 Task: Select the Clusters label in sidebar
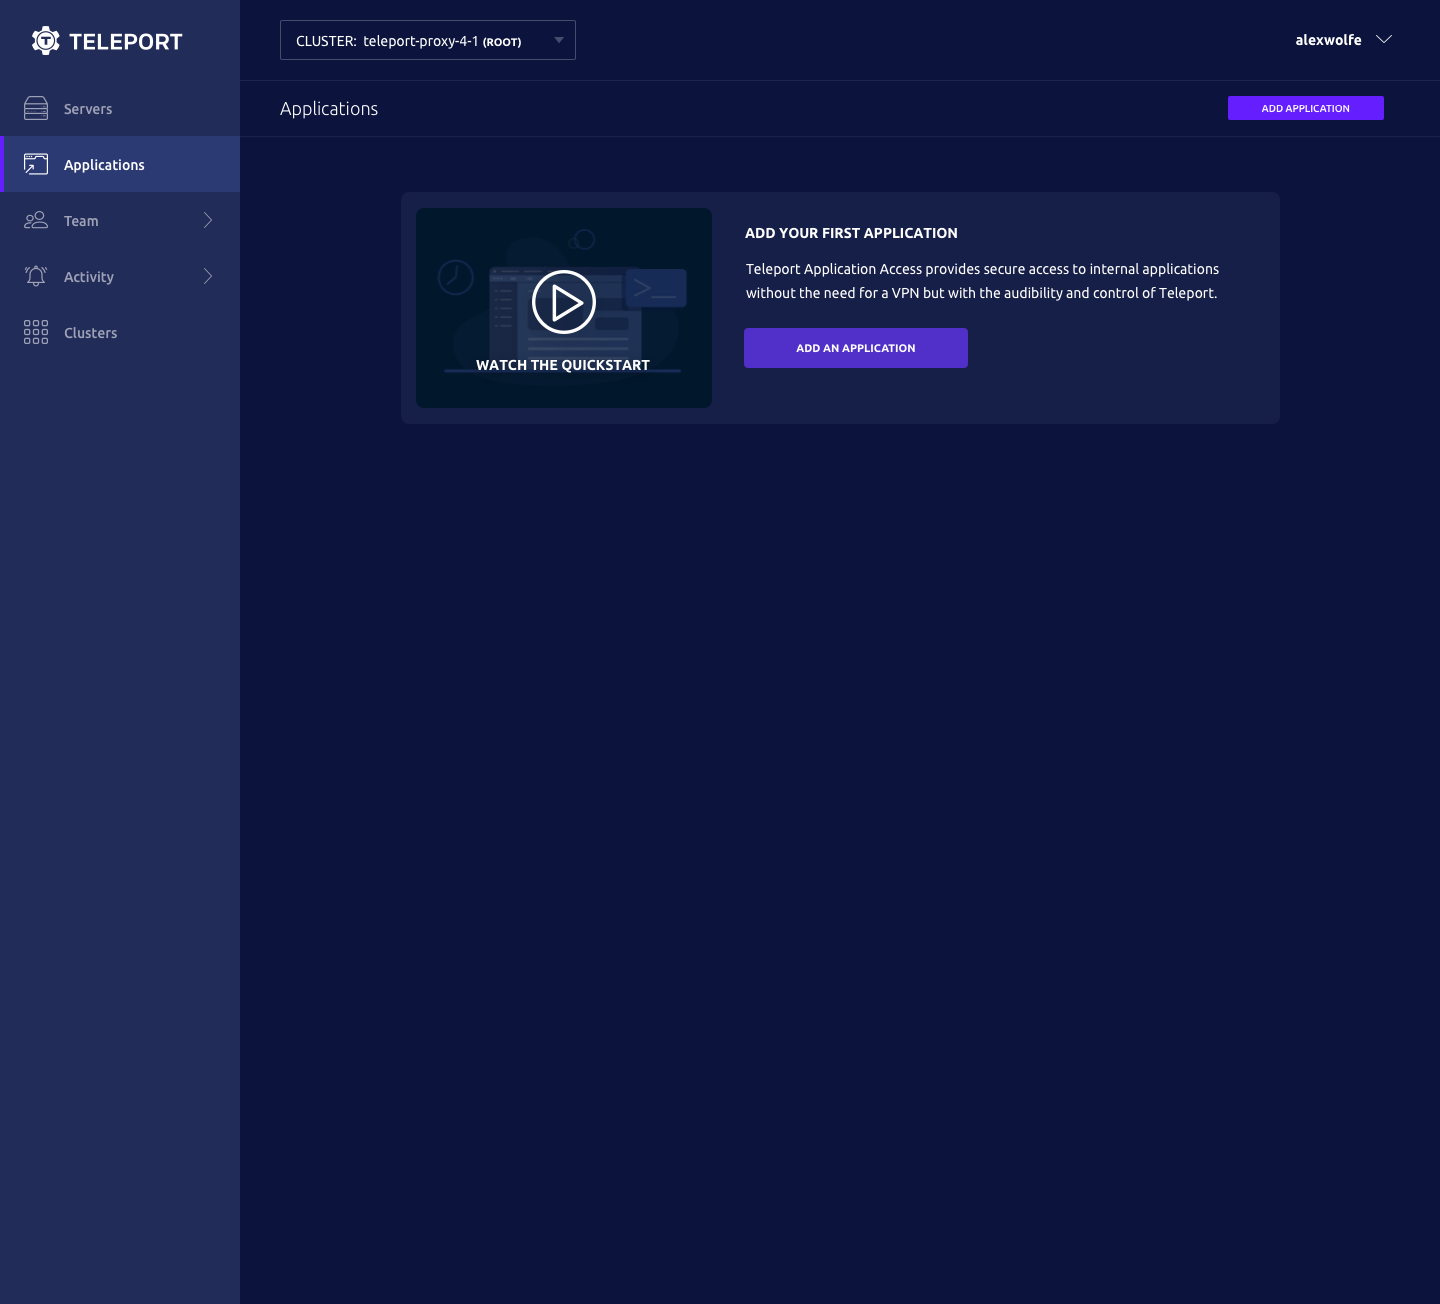(x=90, y=333)
